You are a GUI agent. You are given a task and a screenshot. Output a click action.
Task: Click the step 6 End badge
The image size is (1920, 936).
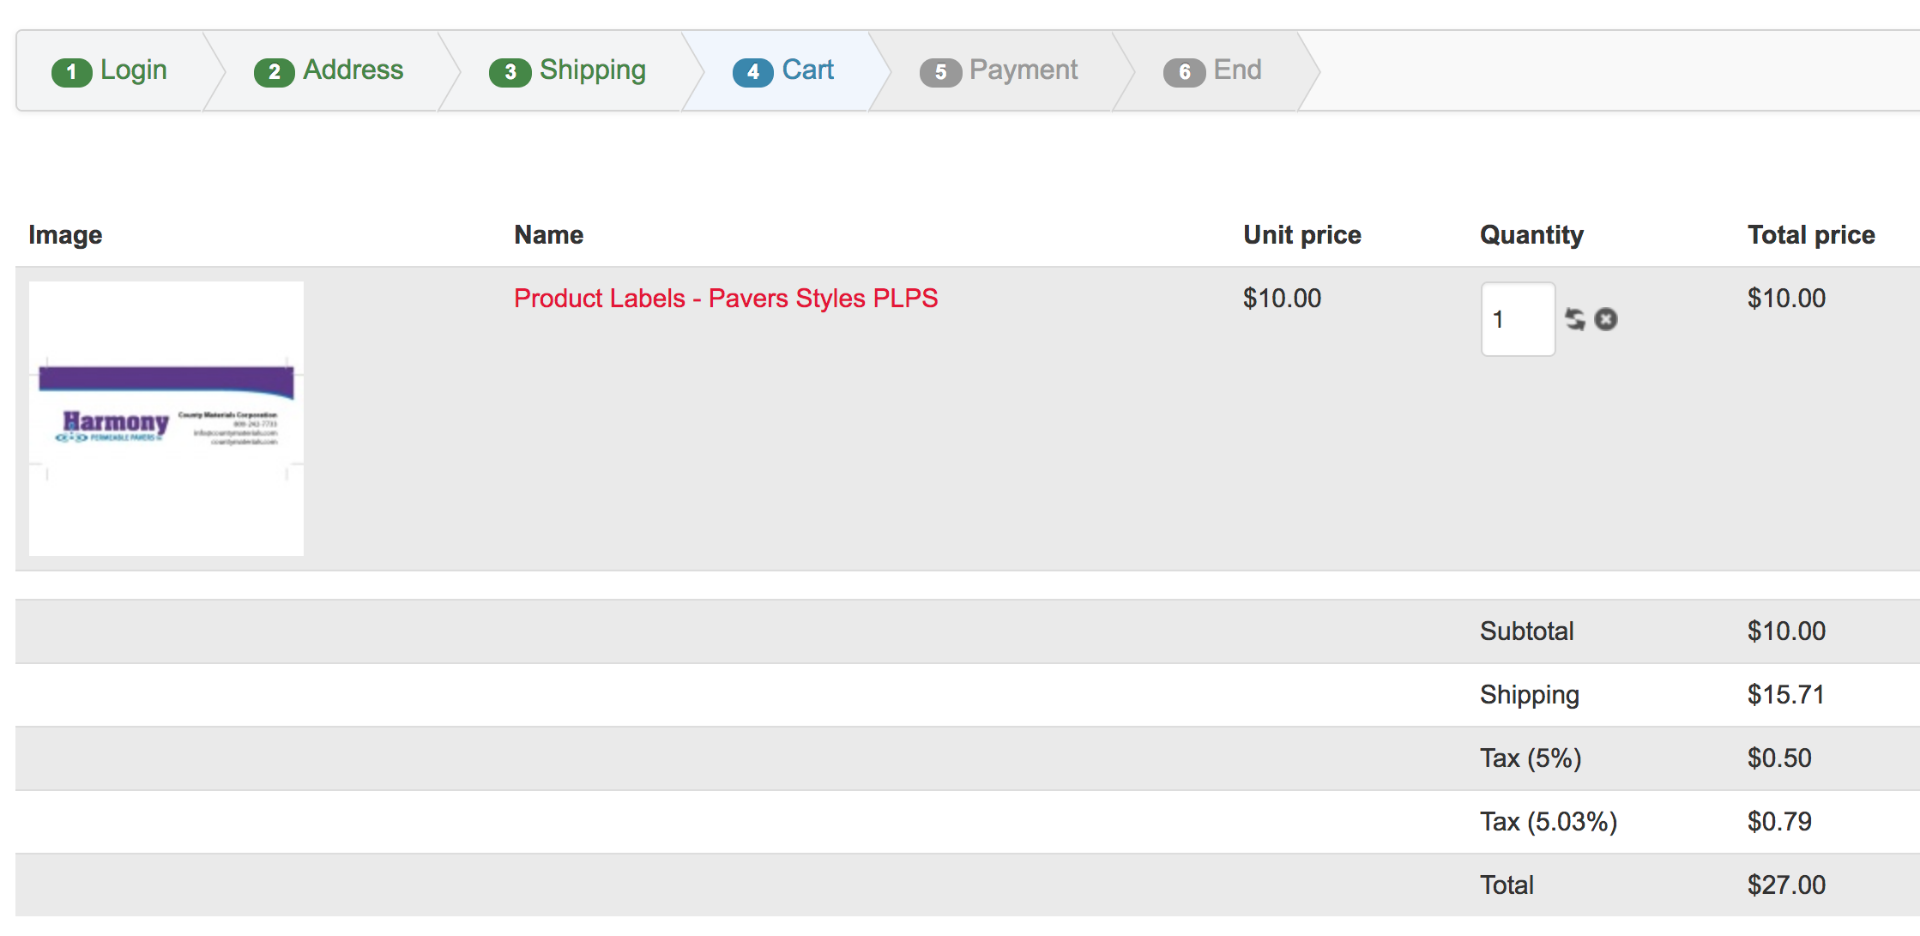tap(1184, 72)
